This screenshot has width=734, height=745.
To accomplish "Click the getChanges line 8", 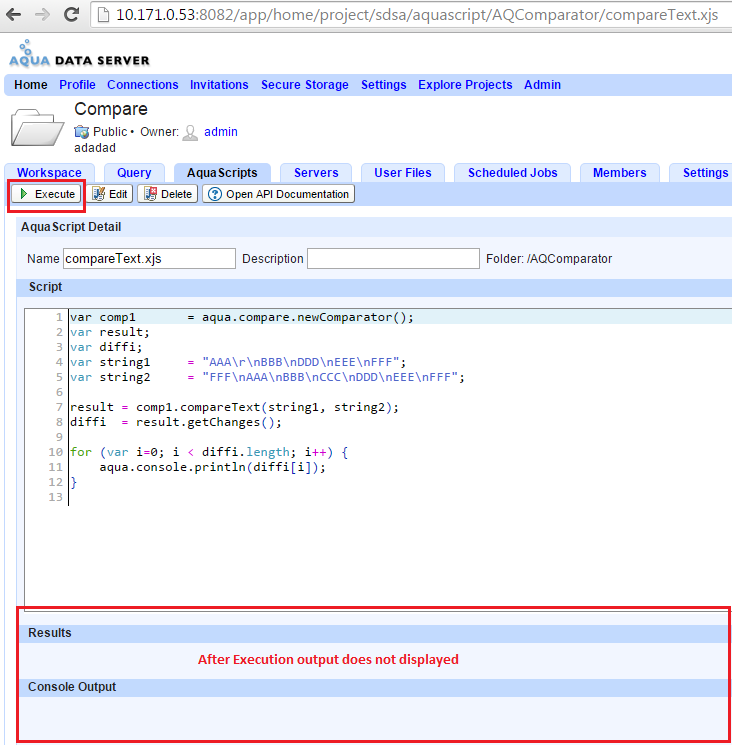I will (176, 422).
